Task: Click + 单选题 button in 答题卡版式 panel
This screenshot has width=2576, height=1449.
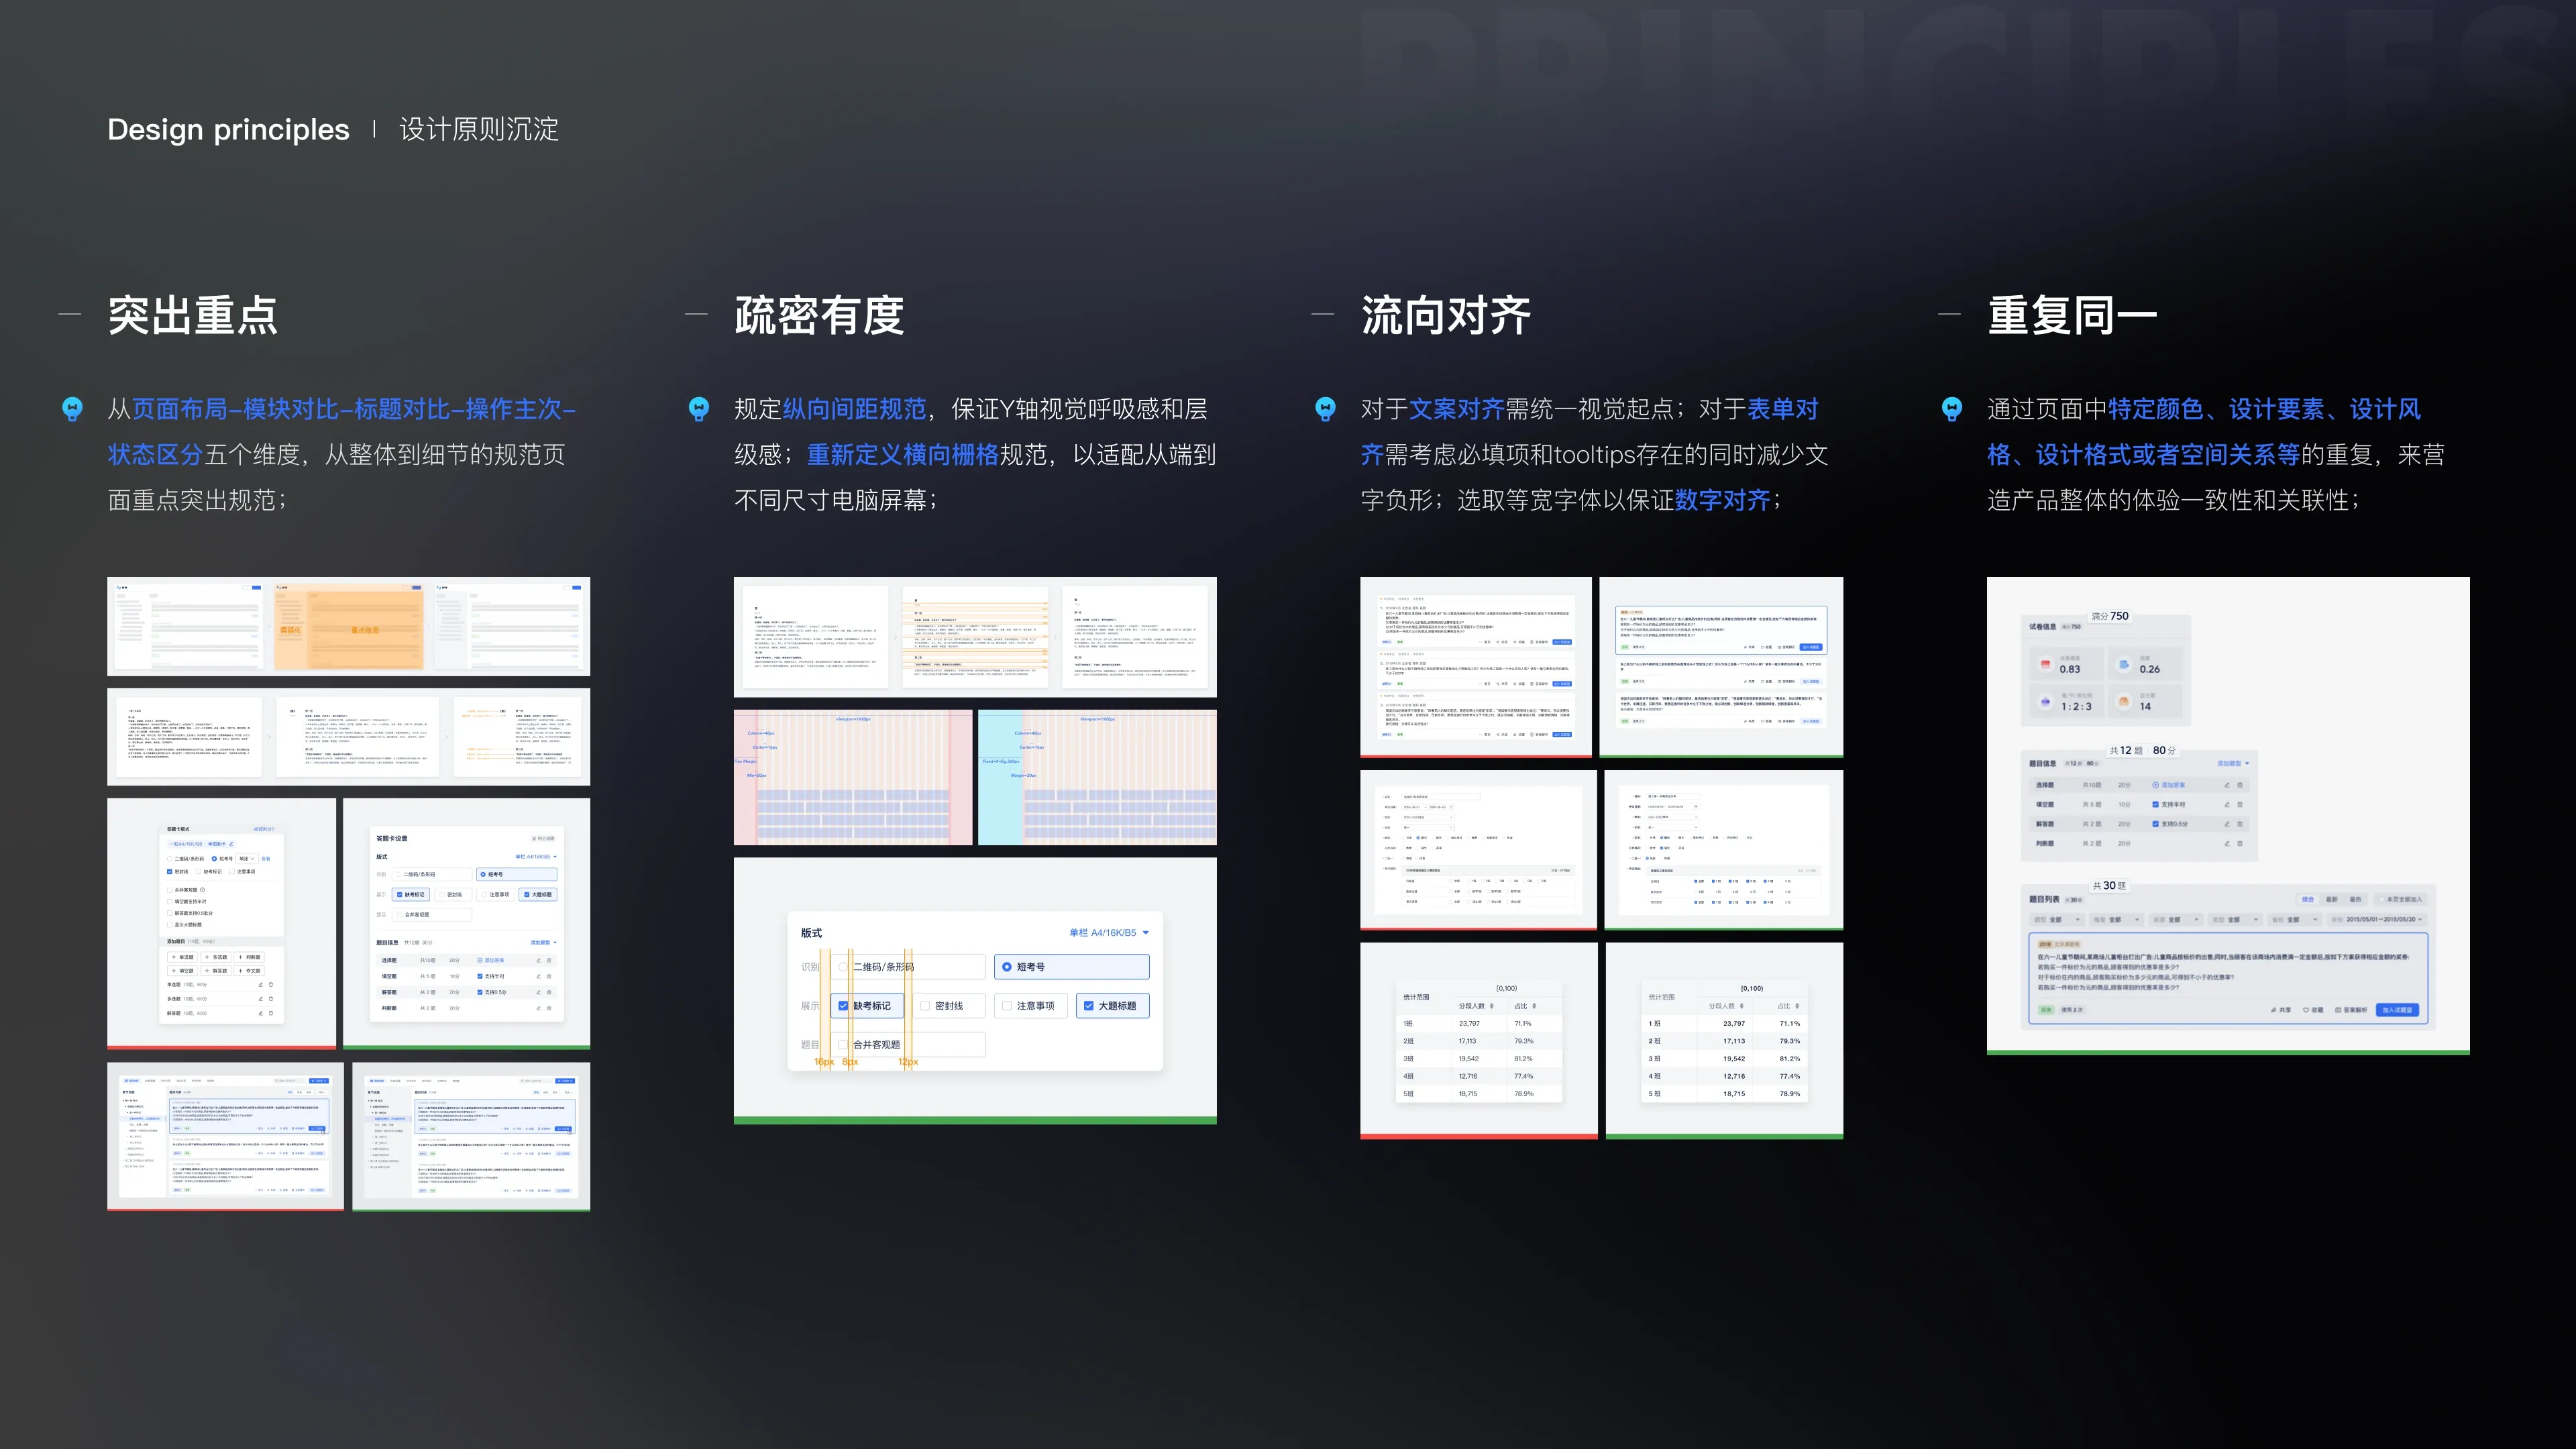Action: [x=183, y=957]
